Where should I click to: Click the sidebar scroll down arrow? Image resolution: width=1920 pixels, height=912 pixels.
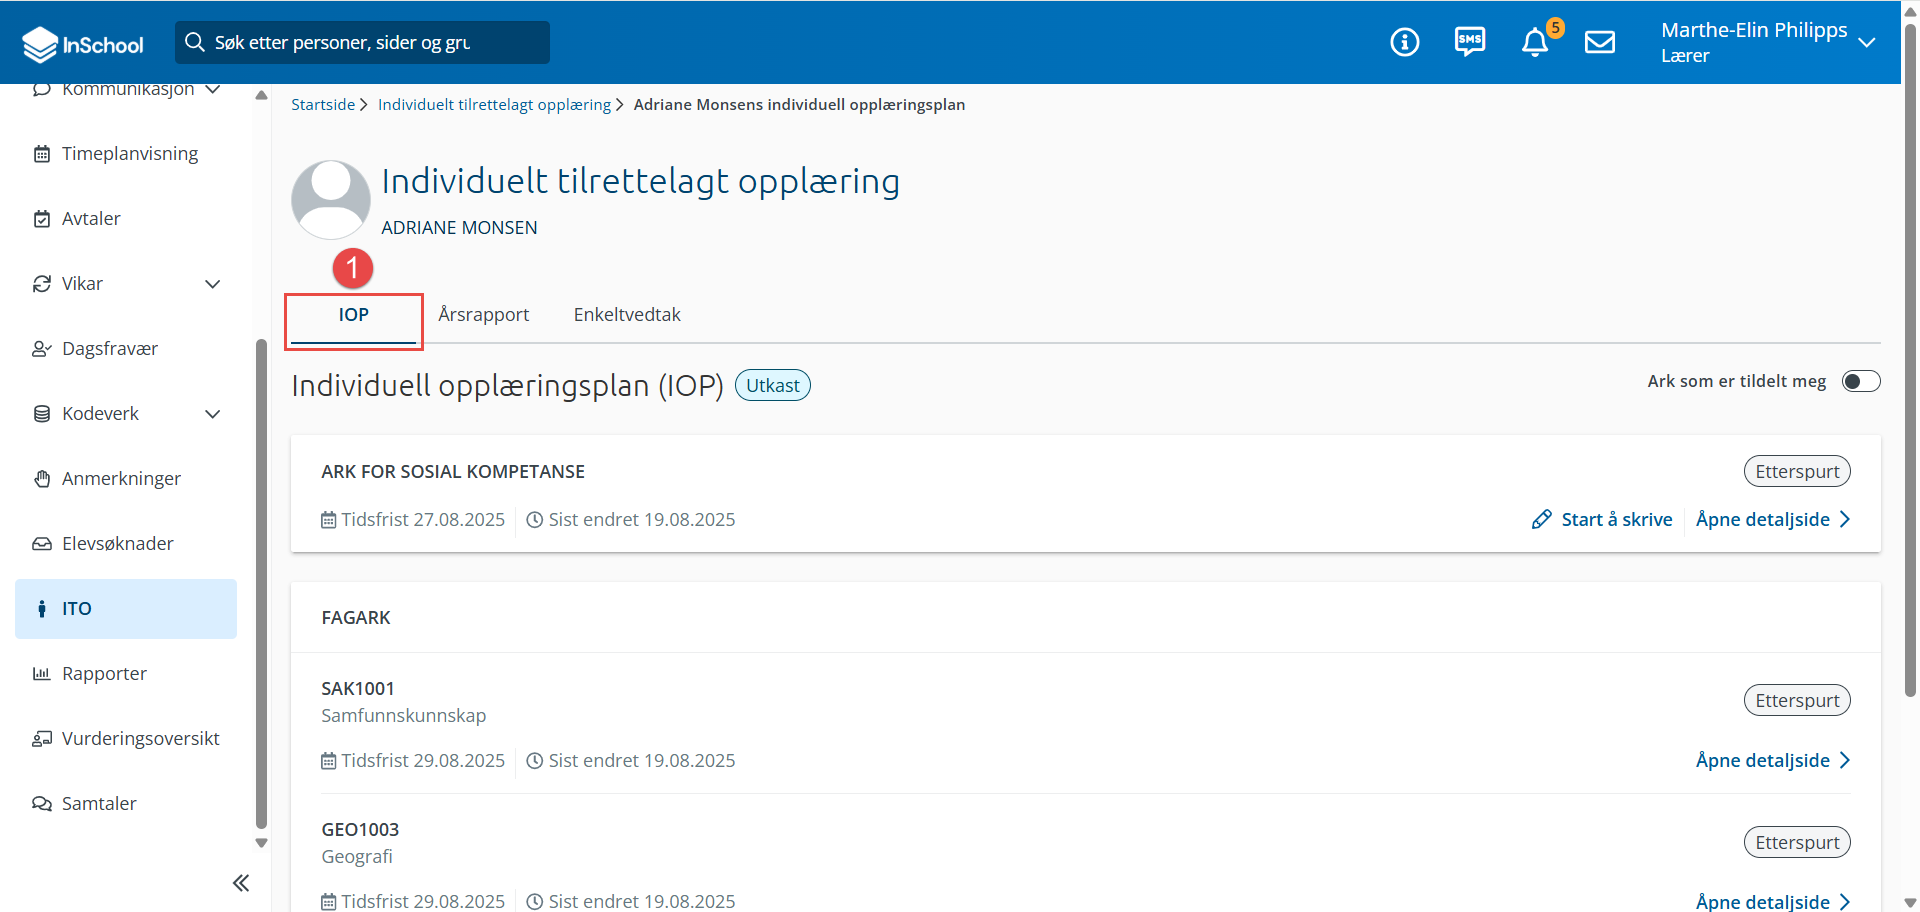pos(261,843)
